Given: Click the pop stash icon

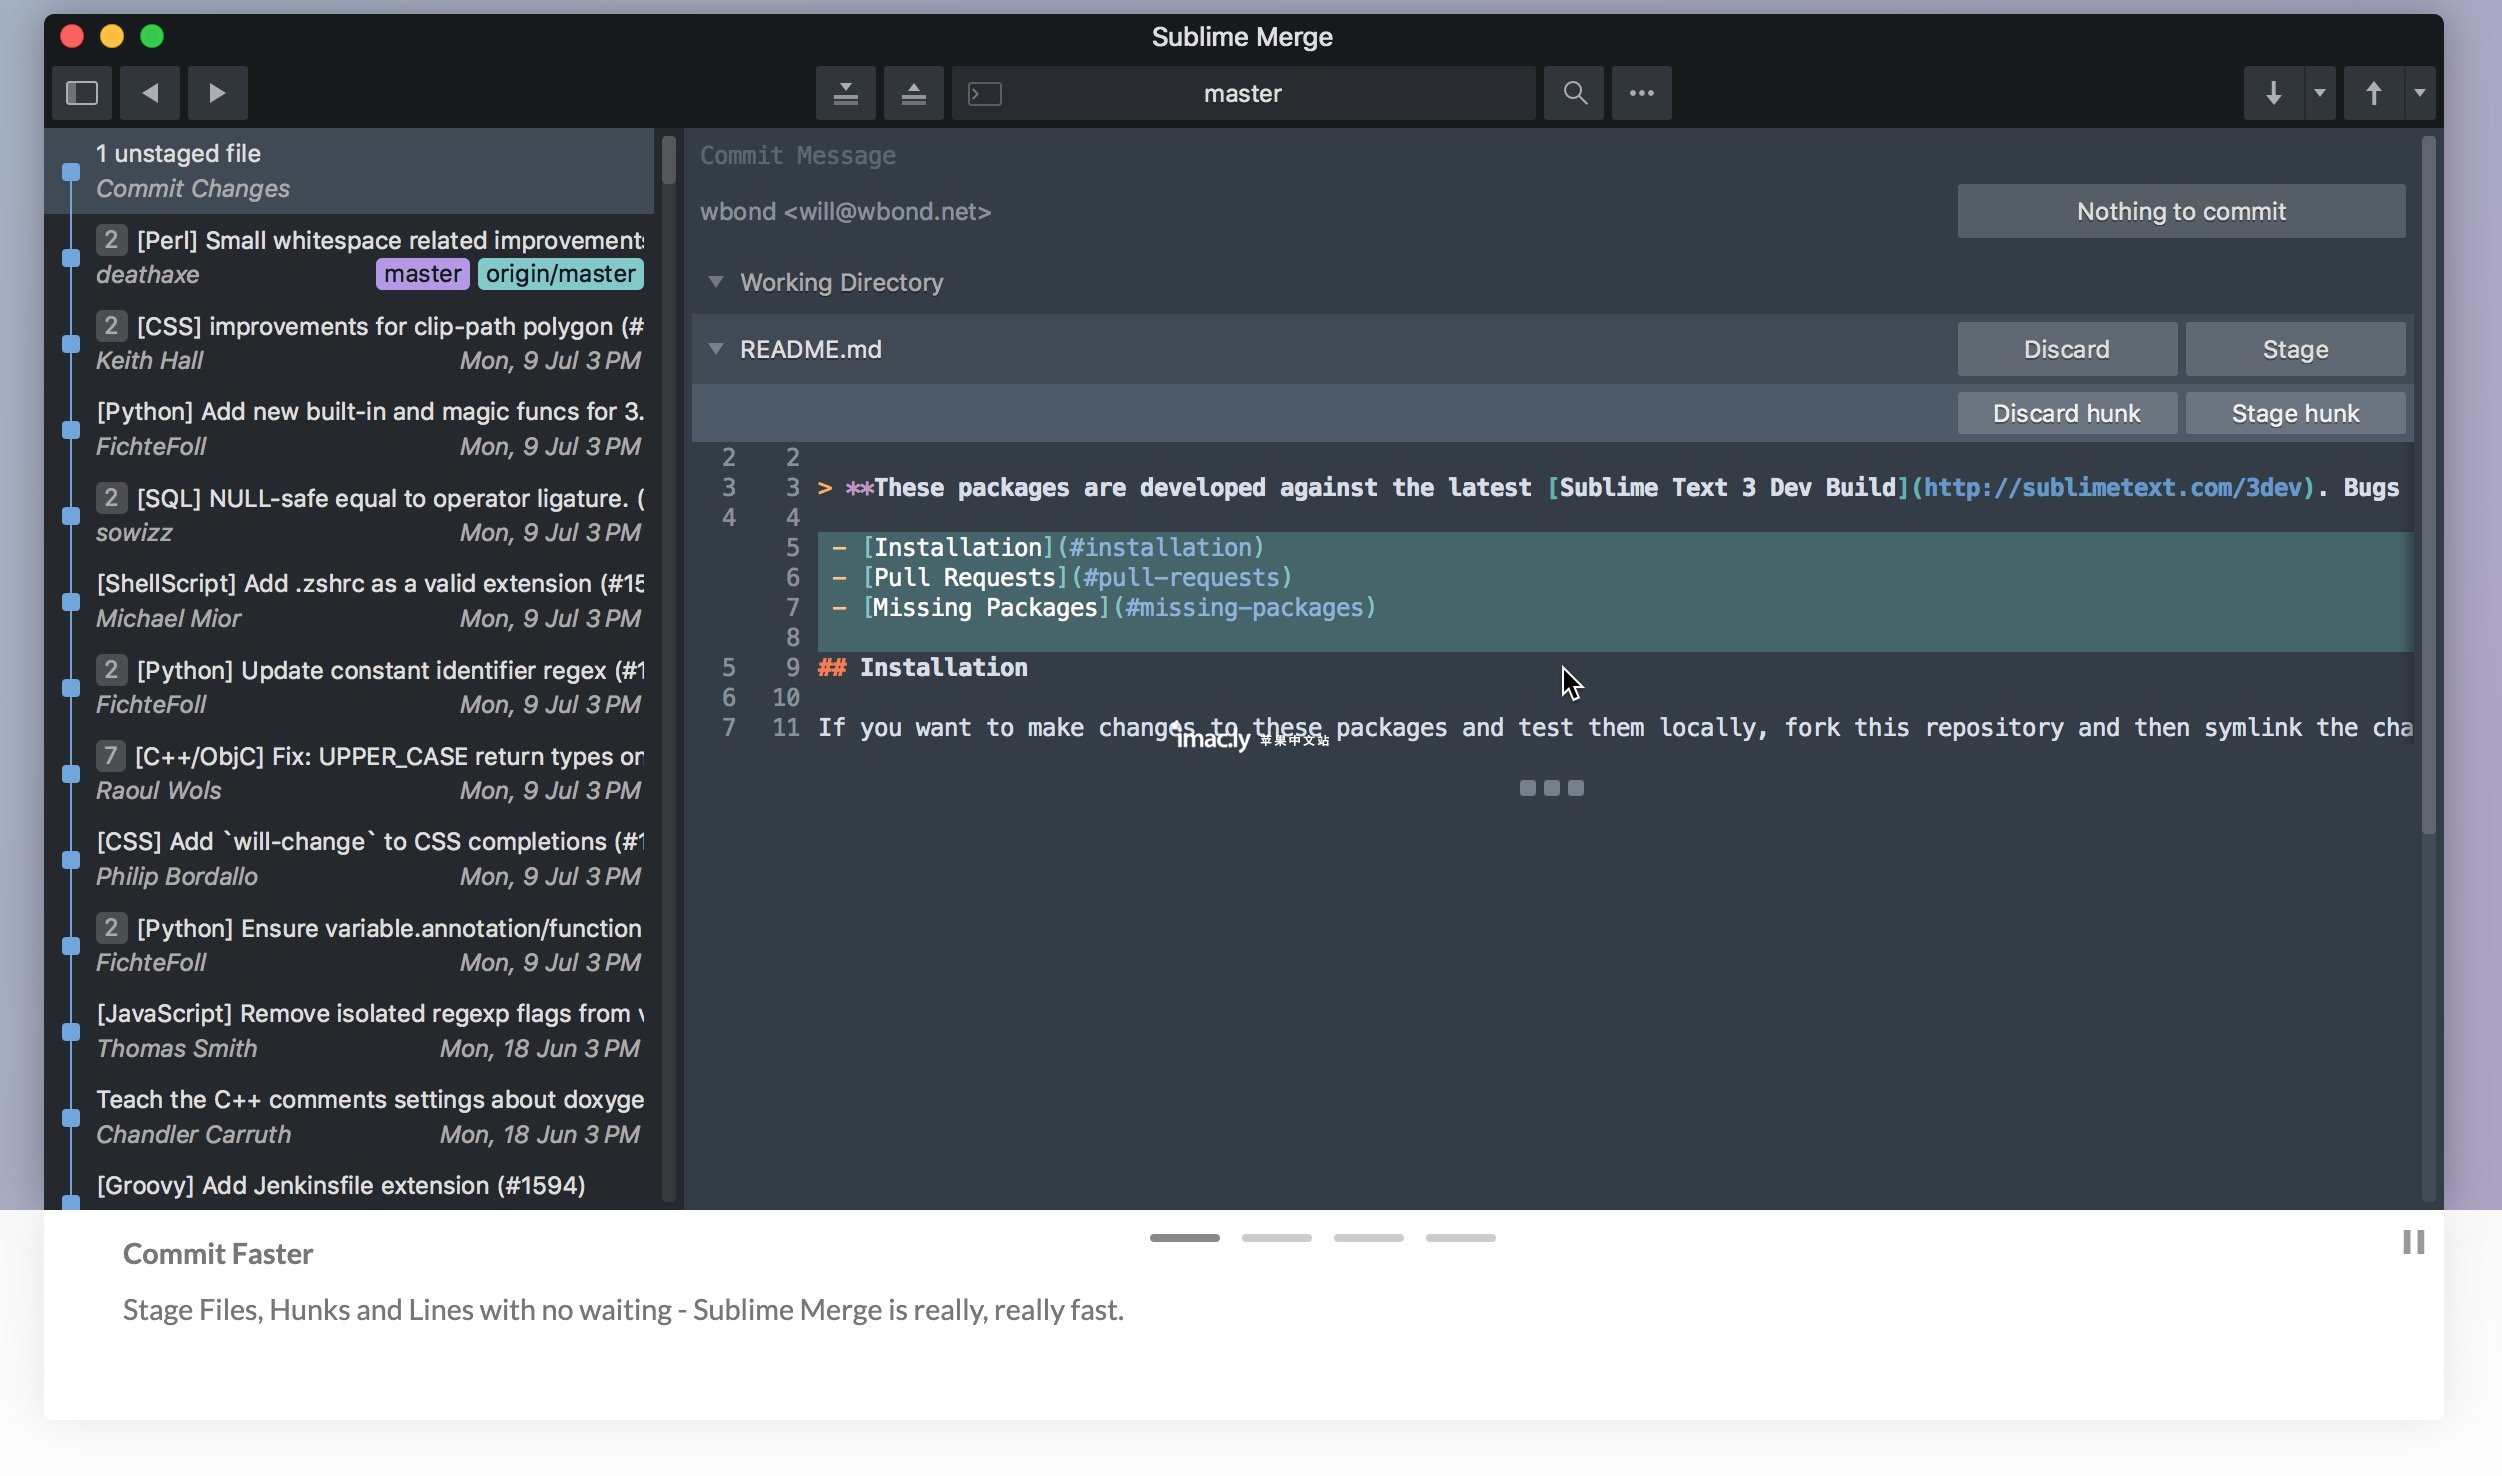Looking at the screenshot, I should click(913, 93).
